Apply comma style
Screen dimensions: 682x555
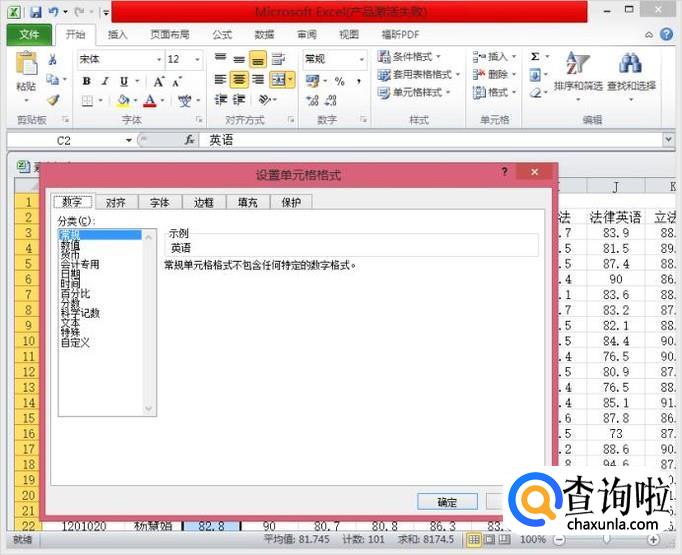359,81
